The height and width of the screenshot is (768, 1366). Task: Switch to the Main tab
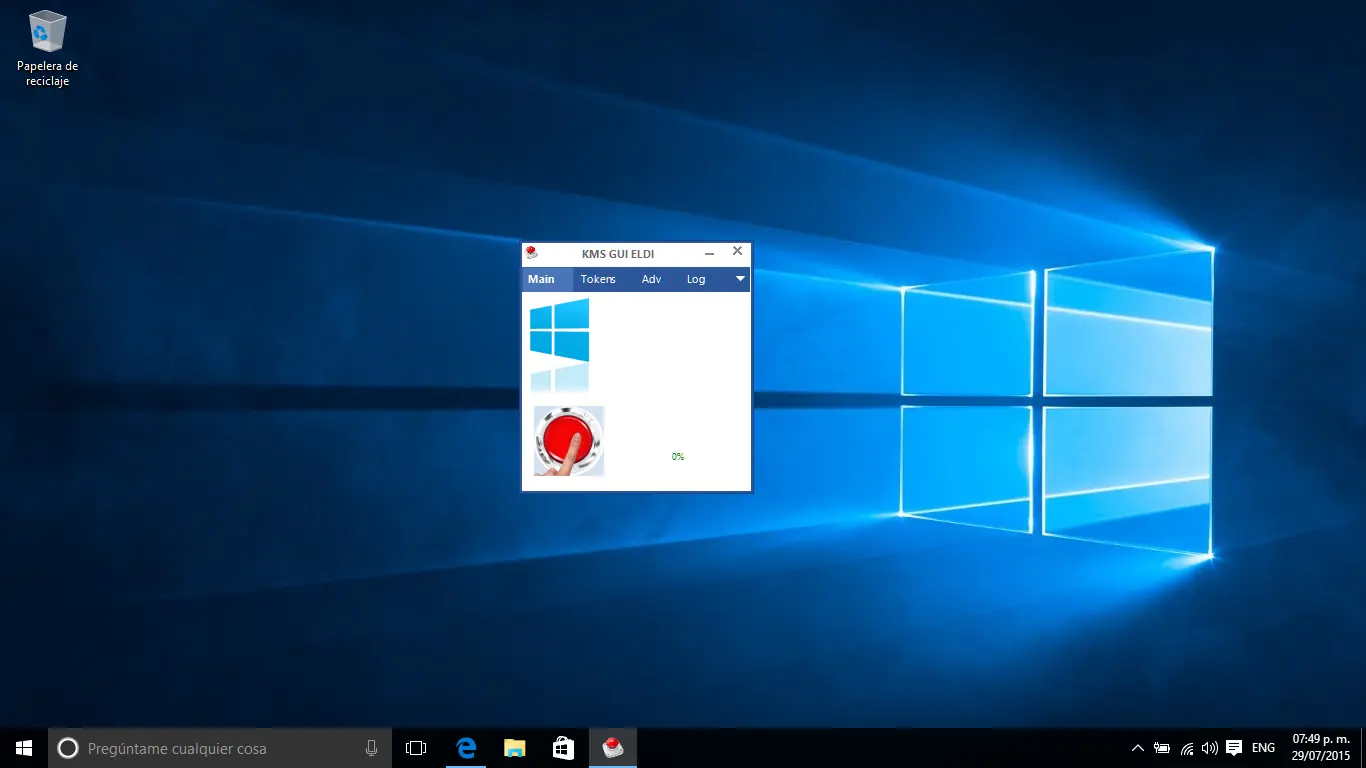(541, 279)
